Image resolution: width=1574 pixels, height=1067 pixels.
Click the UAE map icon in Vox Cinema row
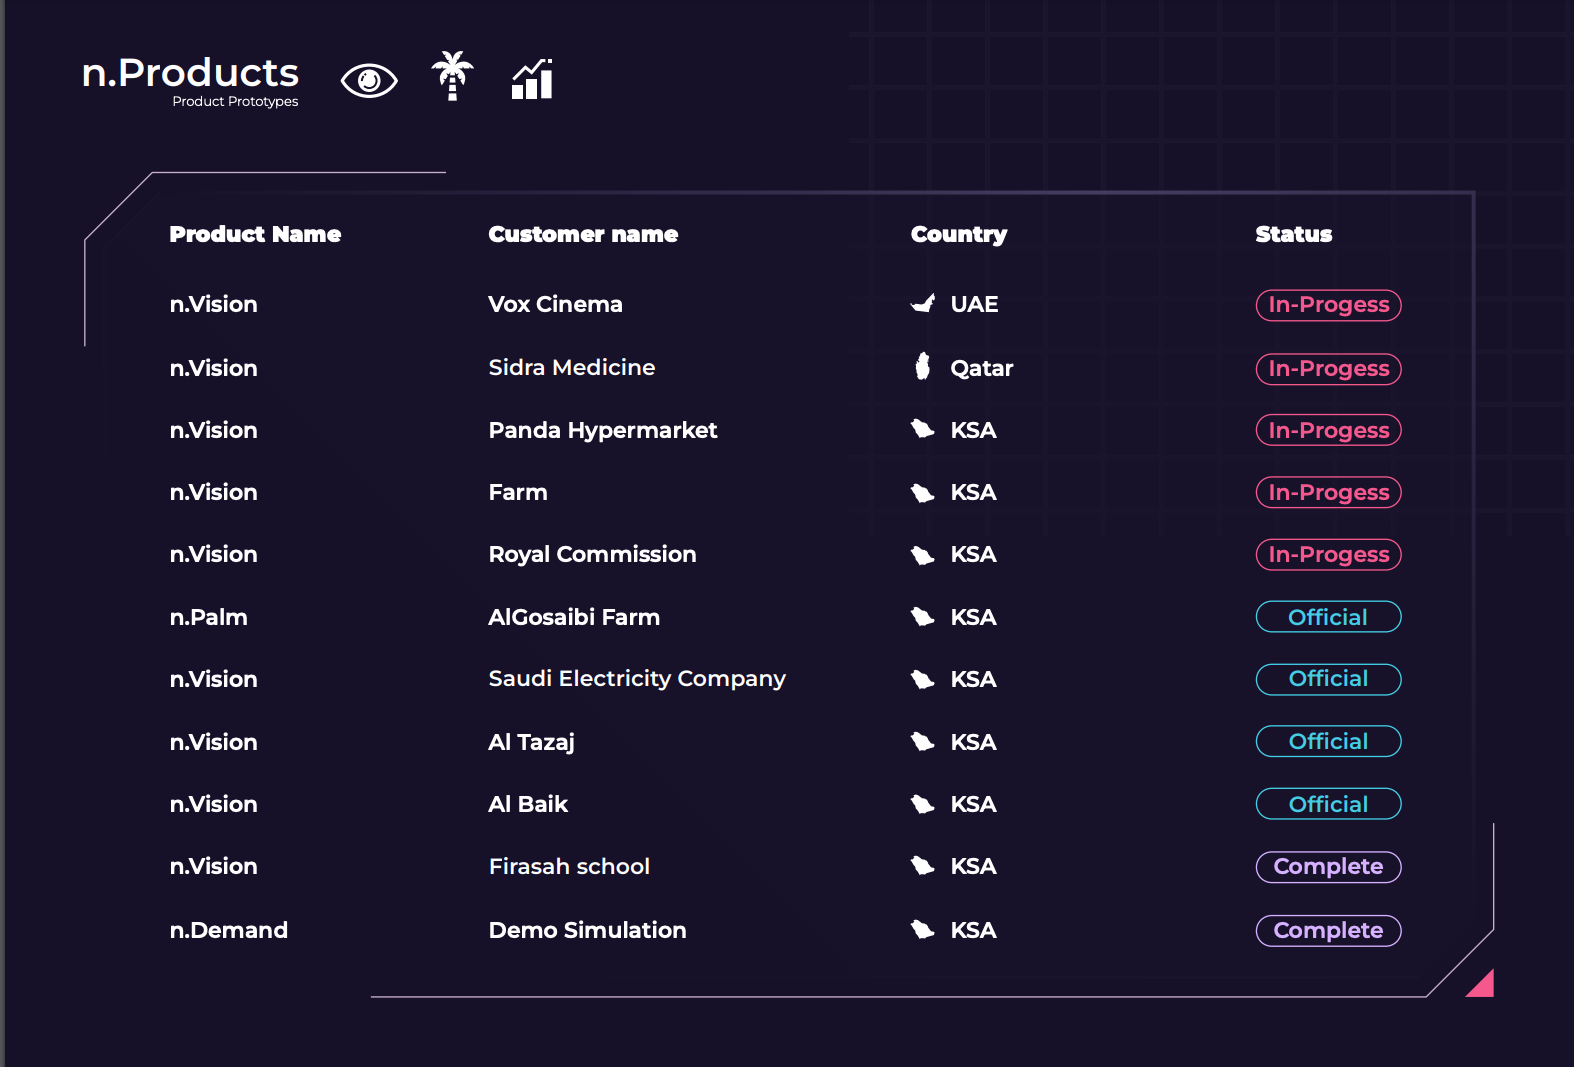click(x=923, y=304)
